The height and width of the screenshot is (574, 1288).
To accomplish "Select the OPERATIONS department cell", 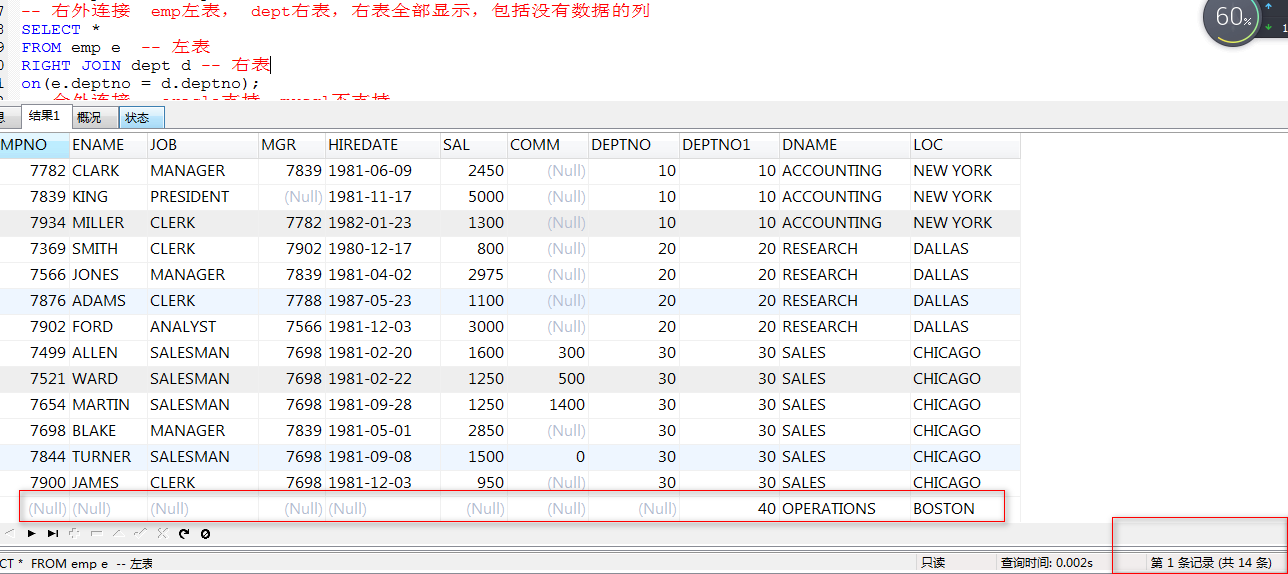I will [844, 509].
